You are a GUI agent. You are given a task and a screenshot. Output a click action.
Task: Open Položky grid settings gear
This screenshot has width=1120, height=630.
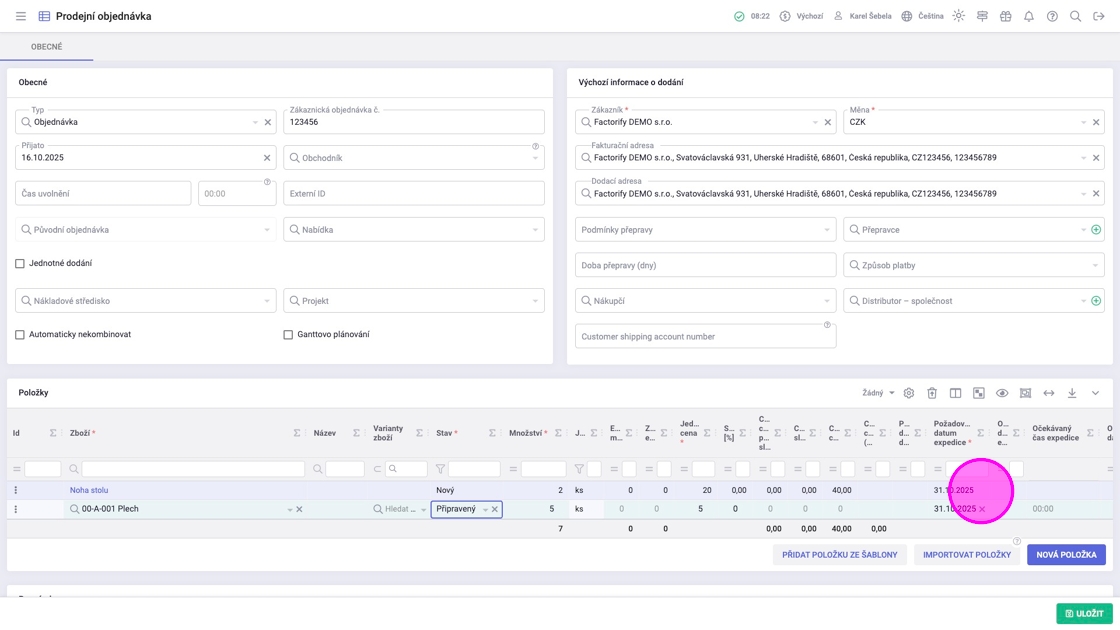click(908, 393)
